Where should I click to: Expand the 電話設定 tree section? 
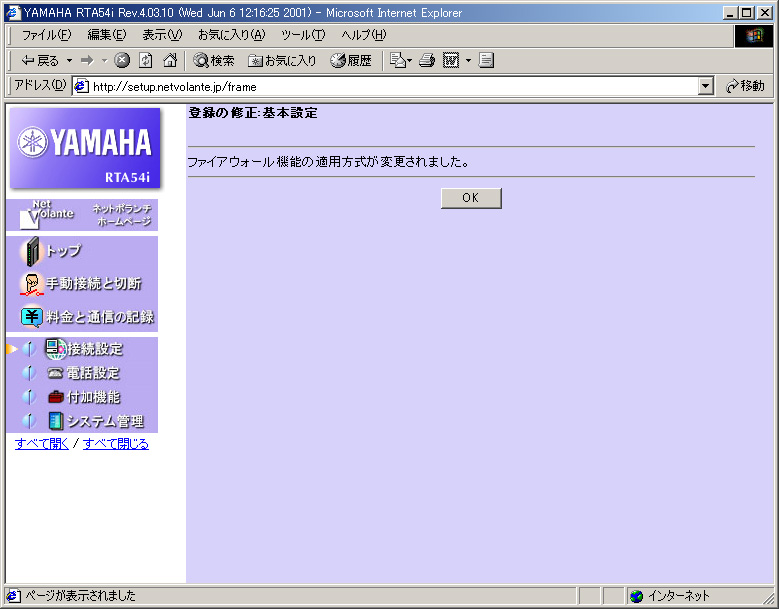28,373
